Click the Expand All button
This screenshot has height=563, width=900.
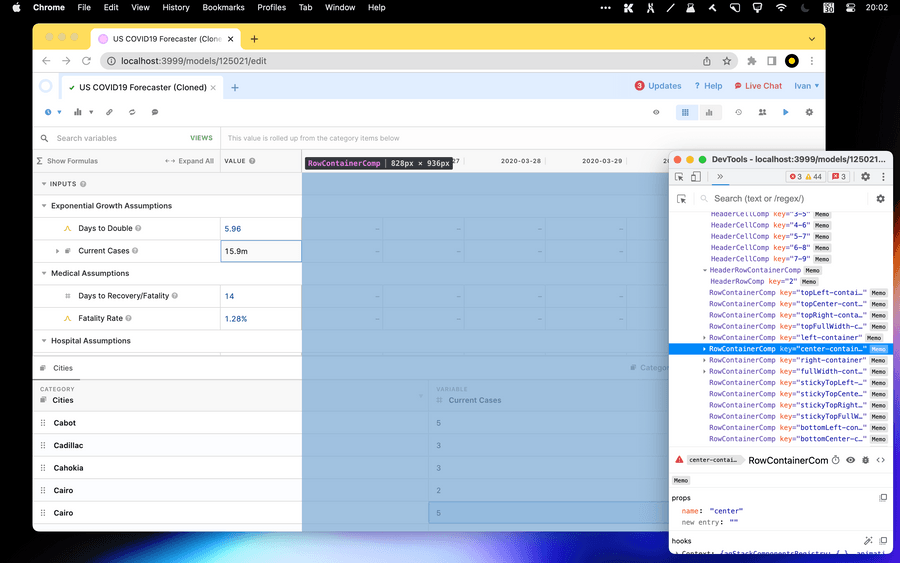(x=190, y=161)
